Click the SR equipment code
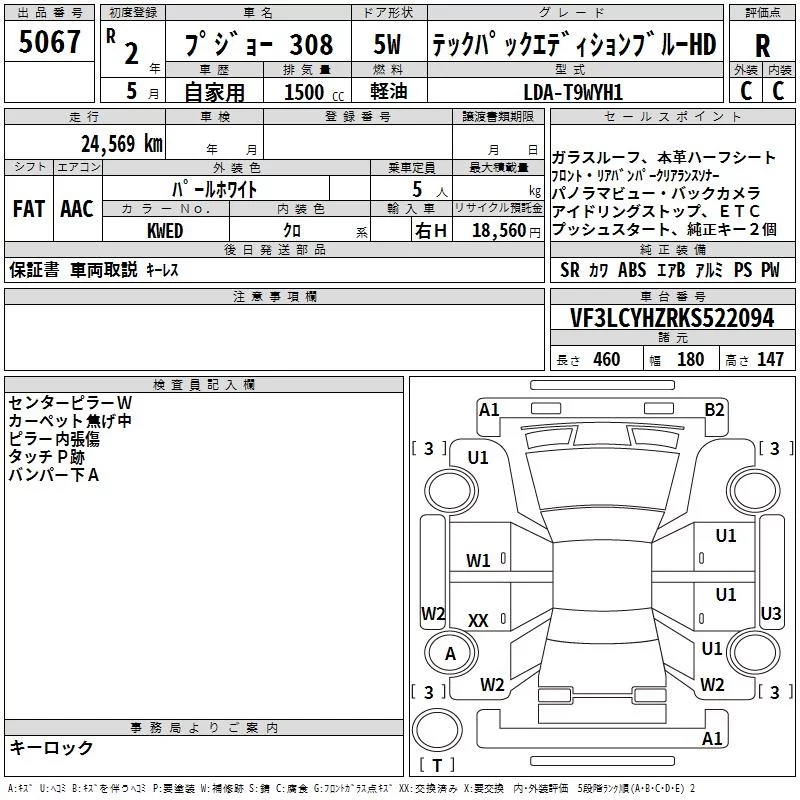Screen dimensions: 800x800 pyautogui.click(x=569, y=270)
